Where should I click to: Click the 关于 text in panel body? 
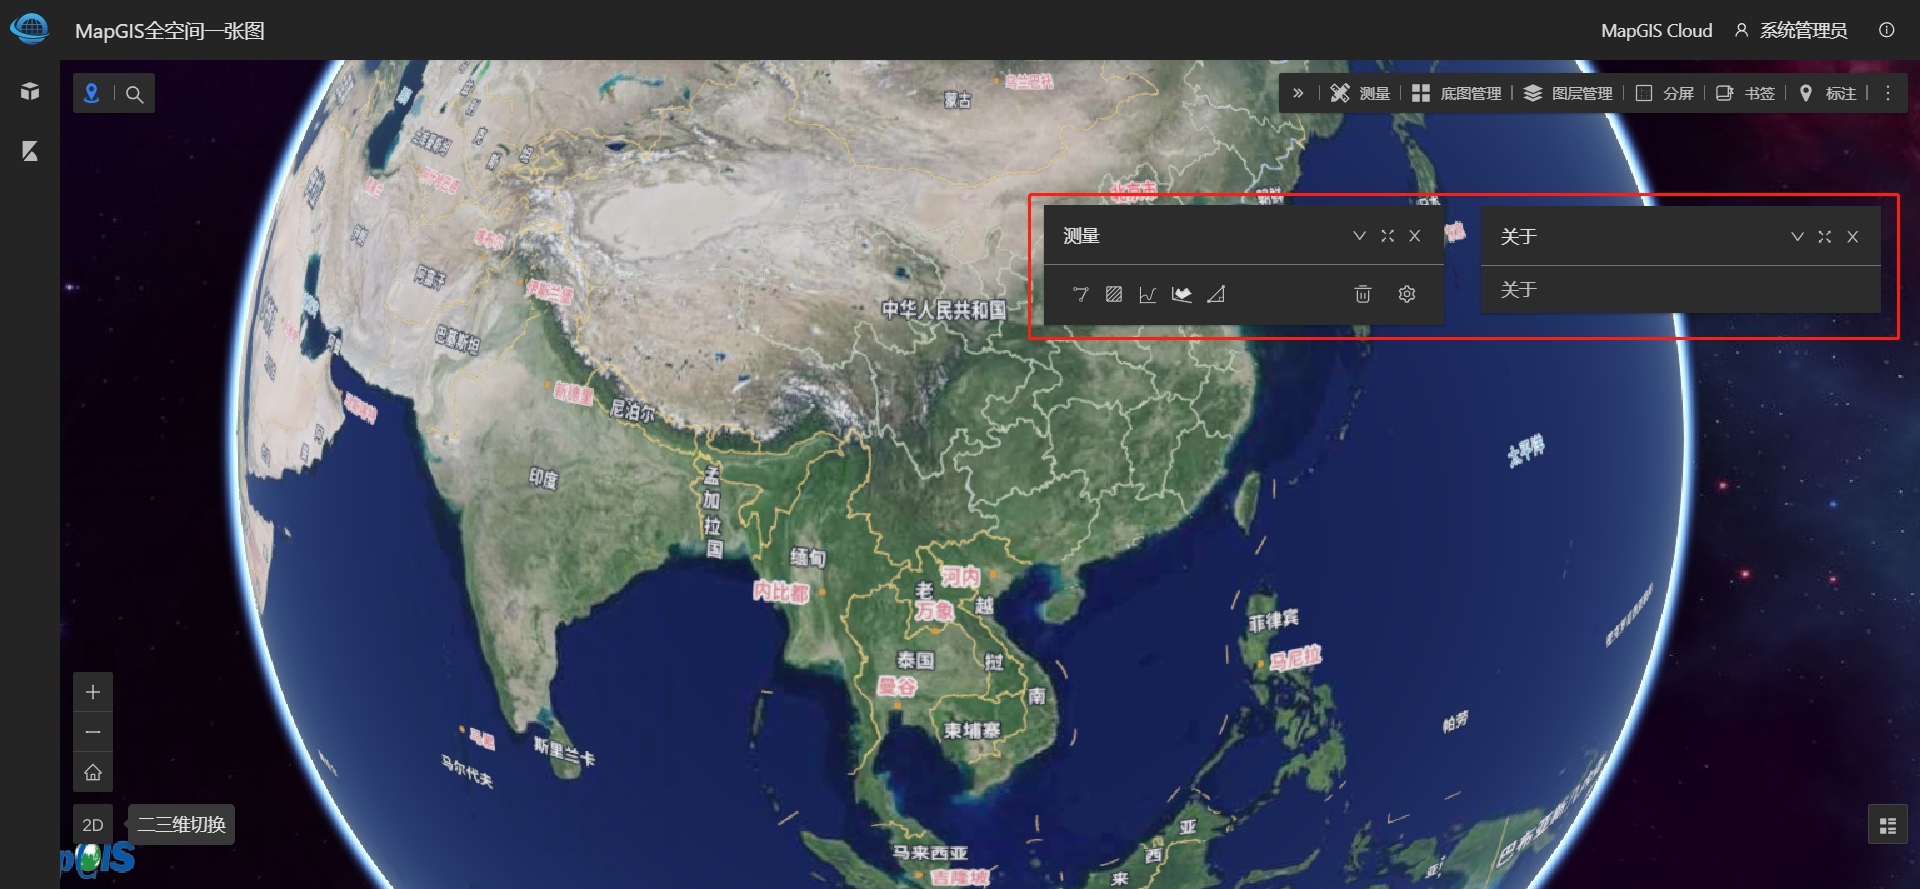(1518, 290)
